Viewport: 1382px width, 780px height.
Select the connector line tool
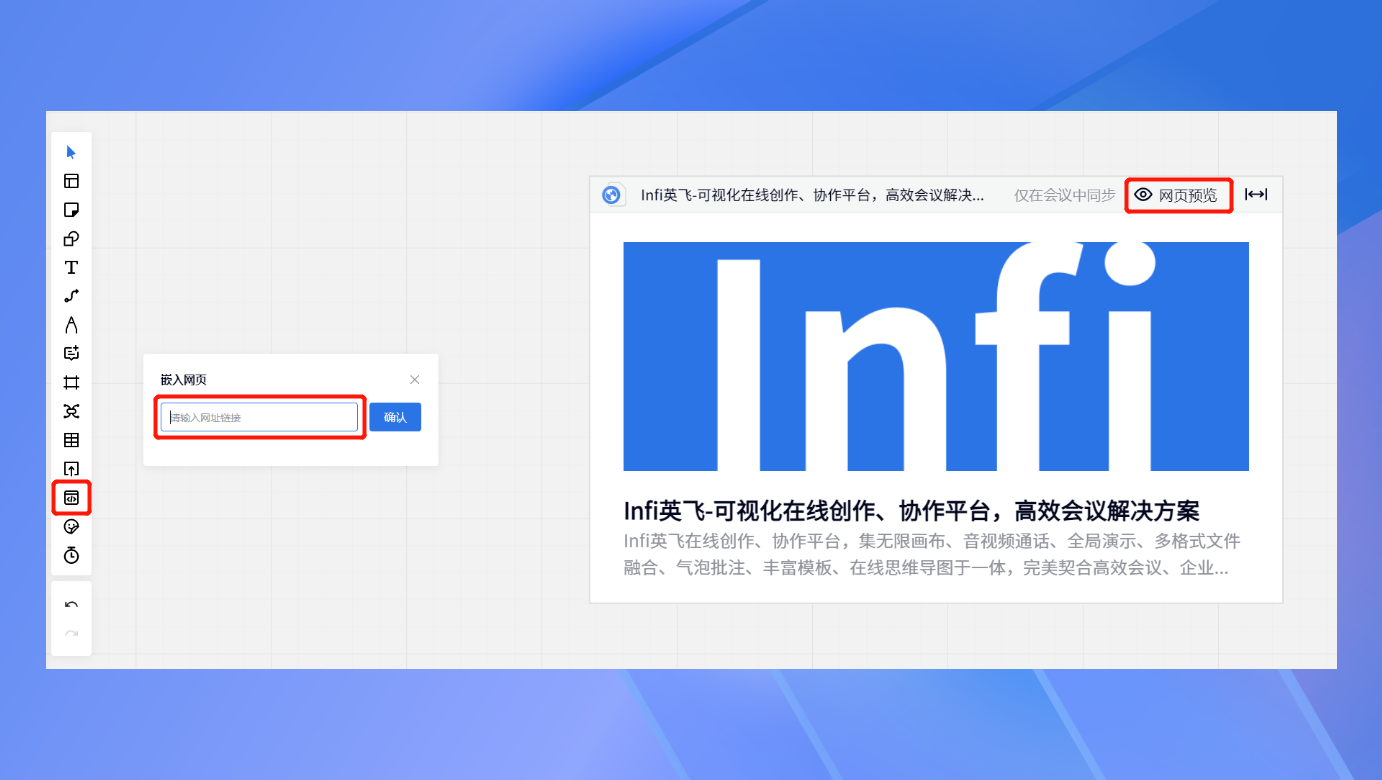71,296
